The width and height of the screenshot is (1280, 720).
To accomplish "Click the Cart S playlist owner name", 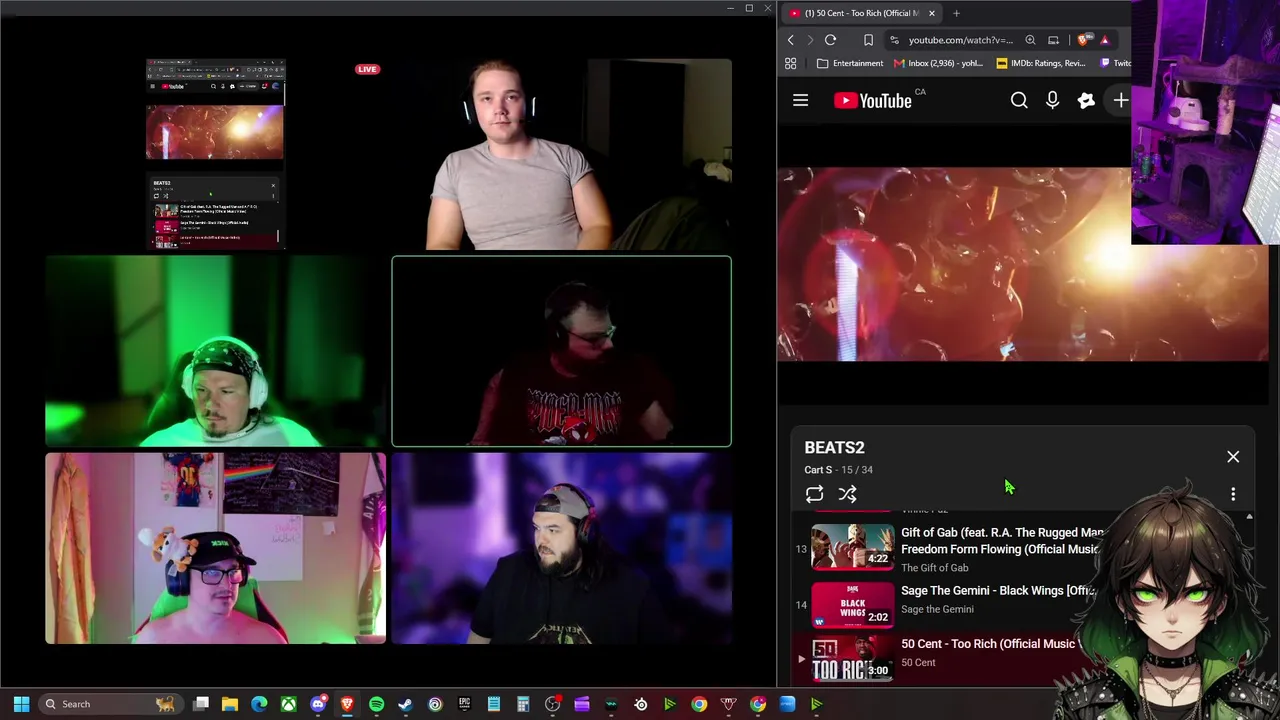I will click(818, 470).
